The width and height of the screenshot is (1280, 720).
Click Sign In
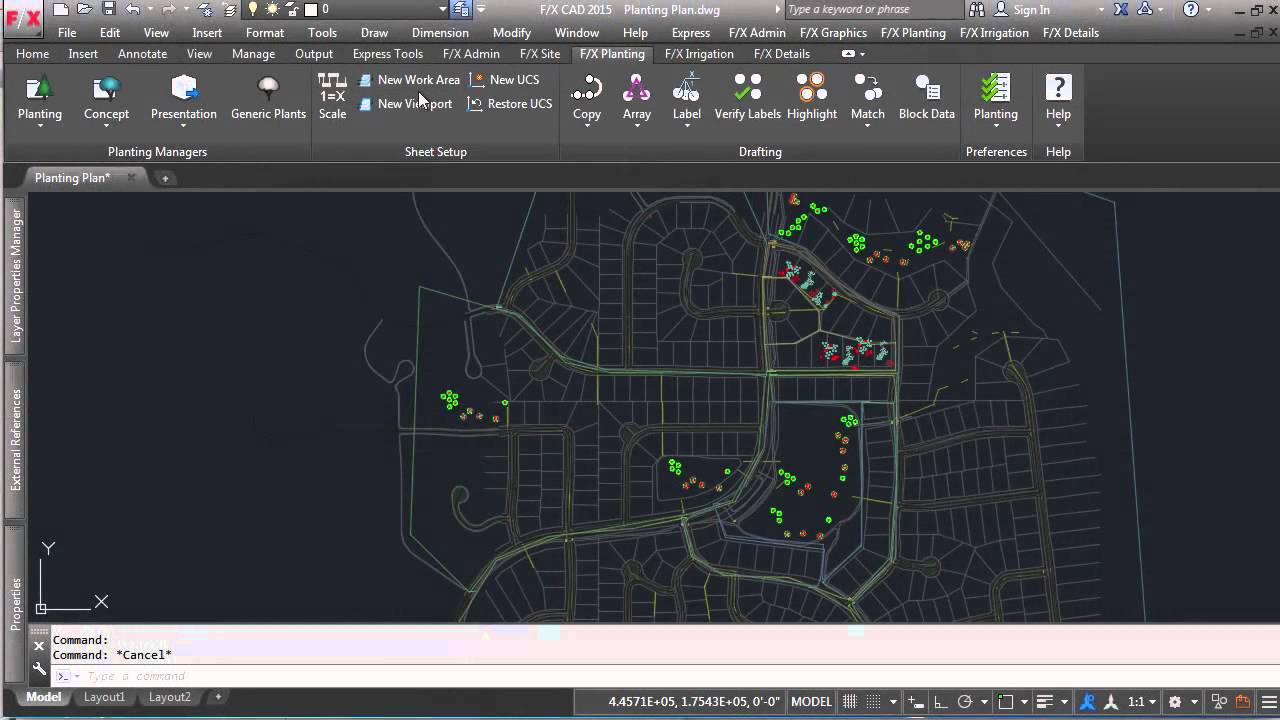click(1032, 9)
